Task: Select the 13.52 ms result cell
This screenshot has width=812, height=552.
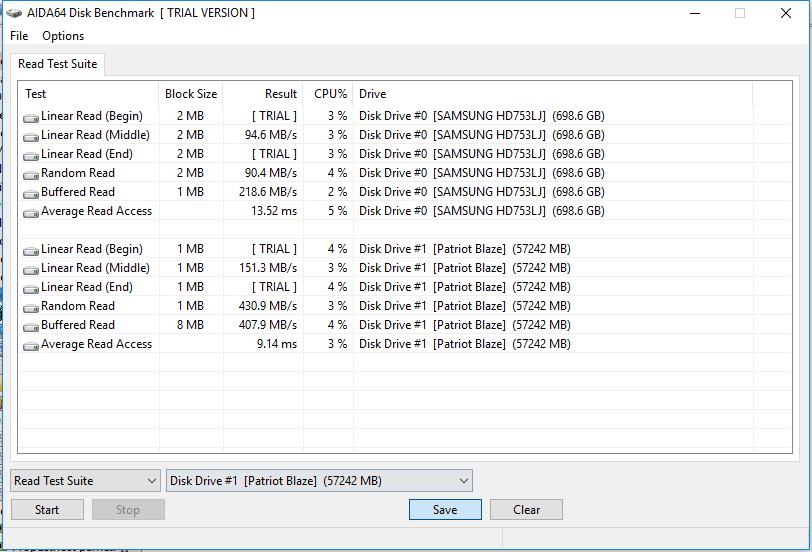Action: click(274, 211)
